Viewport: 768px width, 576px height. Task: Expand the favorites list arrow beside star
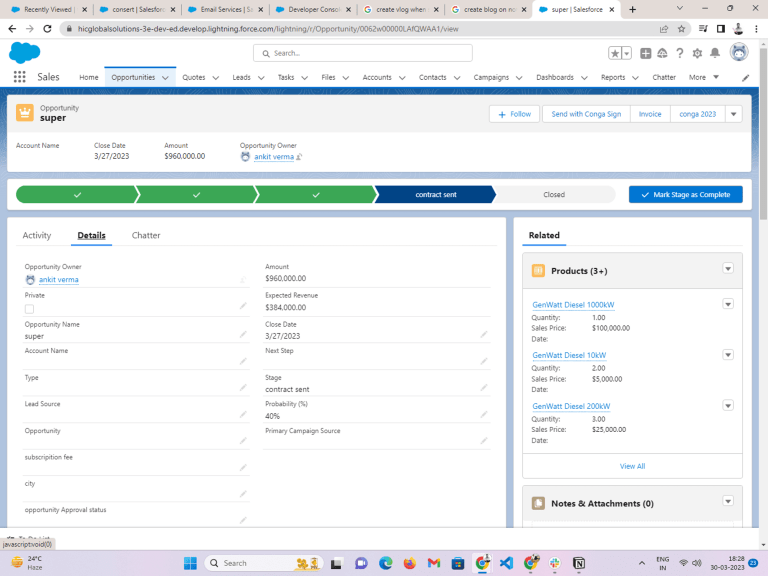click(x=626, y=53)
